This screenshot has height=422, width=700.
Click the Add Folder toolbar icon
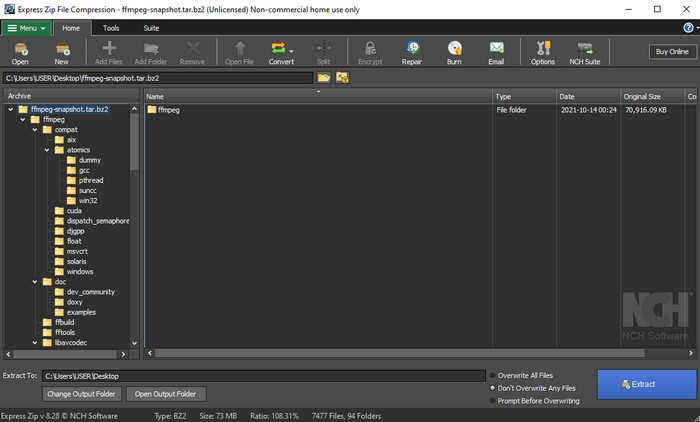(x=150, y=53)
